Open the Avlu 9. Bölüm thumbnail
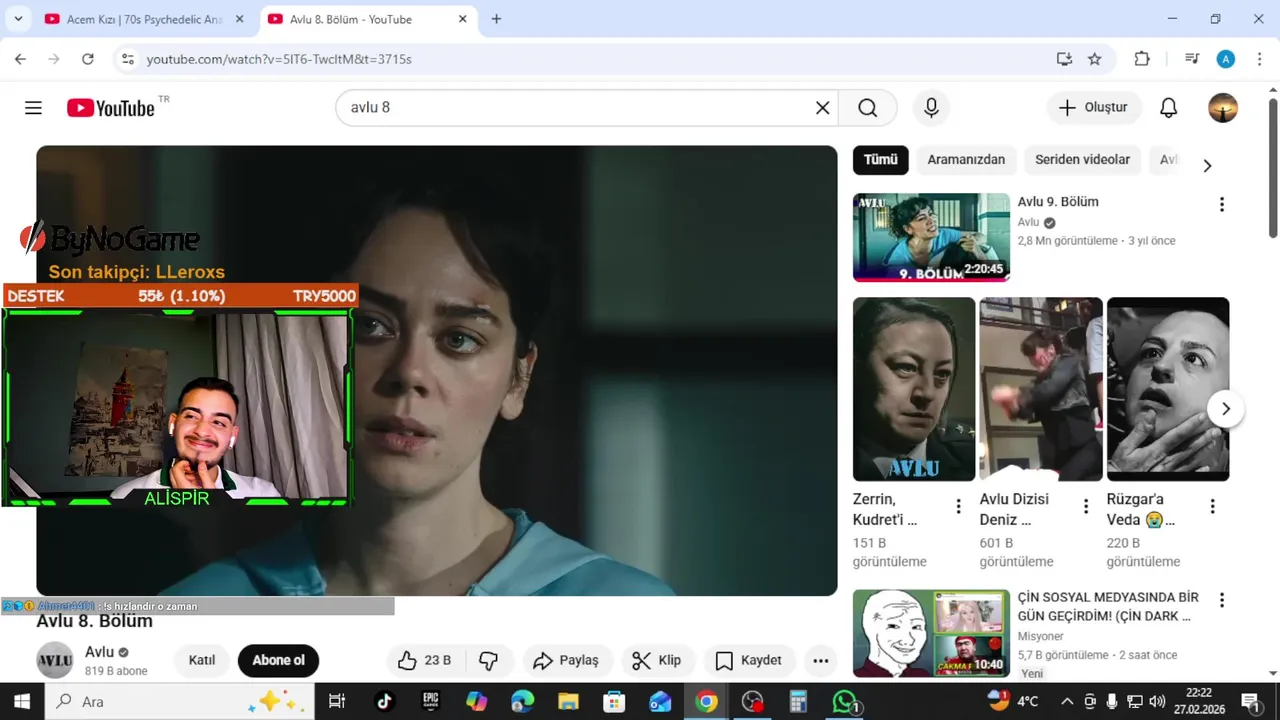 pos(931,238)
